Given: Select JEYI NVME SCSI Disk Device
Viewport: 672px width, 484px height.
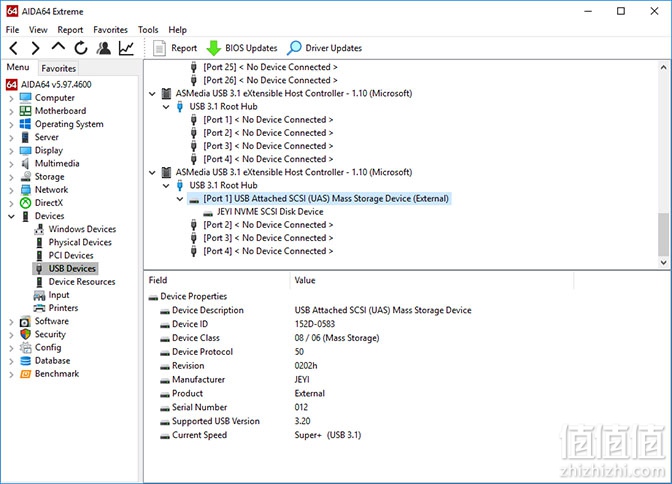Looking at the screenshot, I should (270, 212).
